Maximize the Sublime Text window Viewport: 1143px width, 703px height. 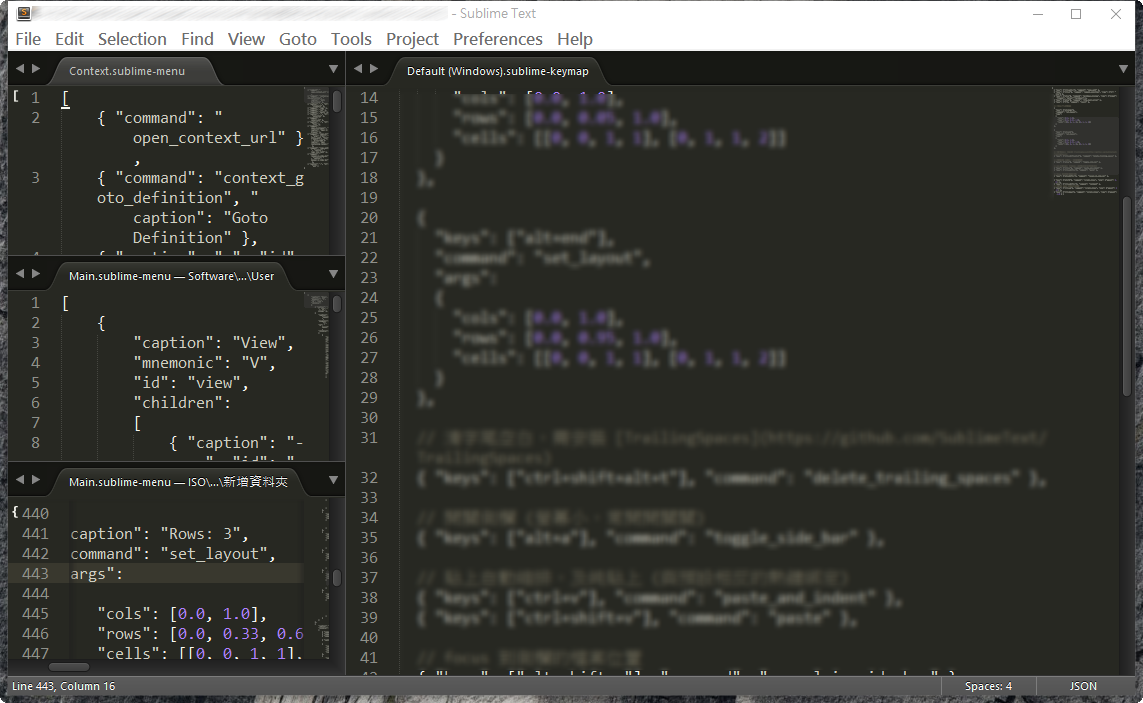pos(1076,14)
